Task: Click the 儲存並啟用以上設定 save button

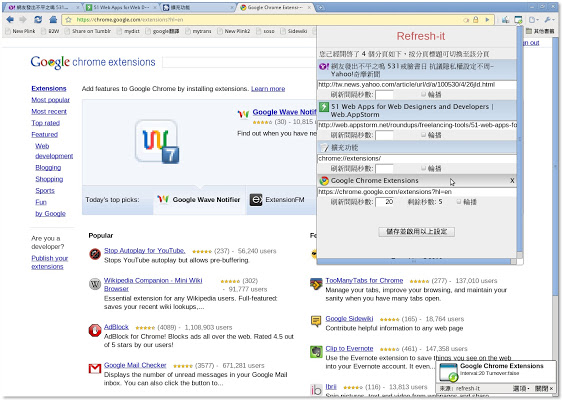Action: coord(416,232)
